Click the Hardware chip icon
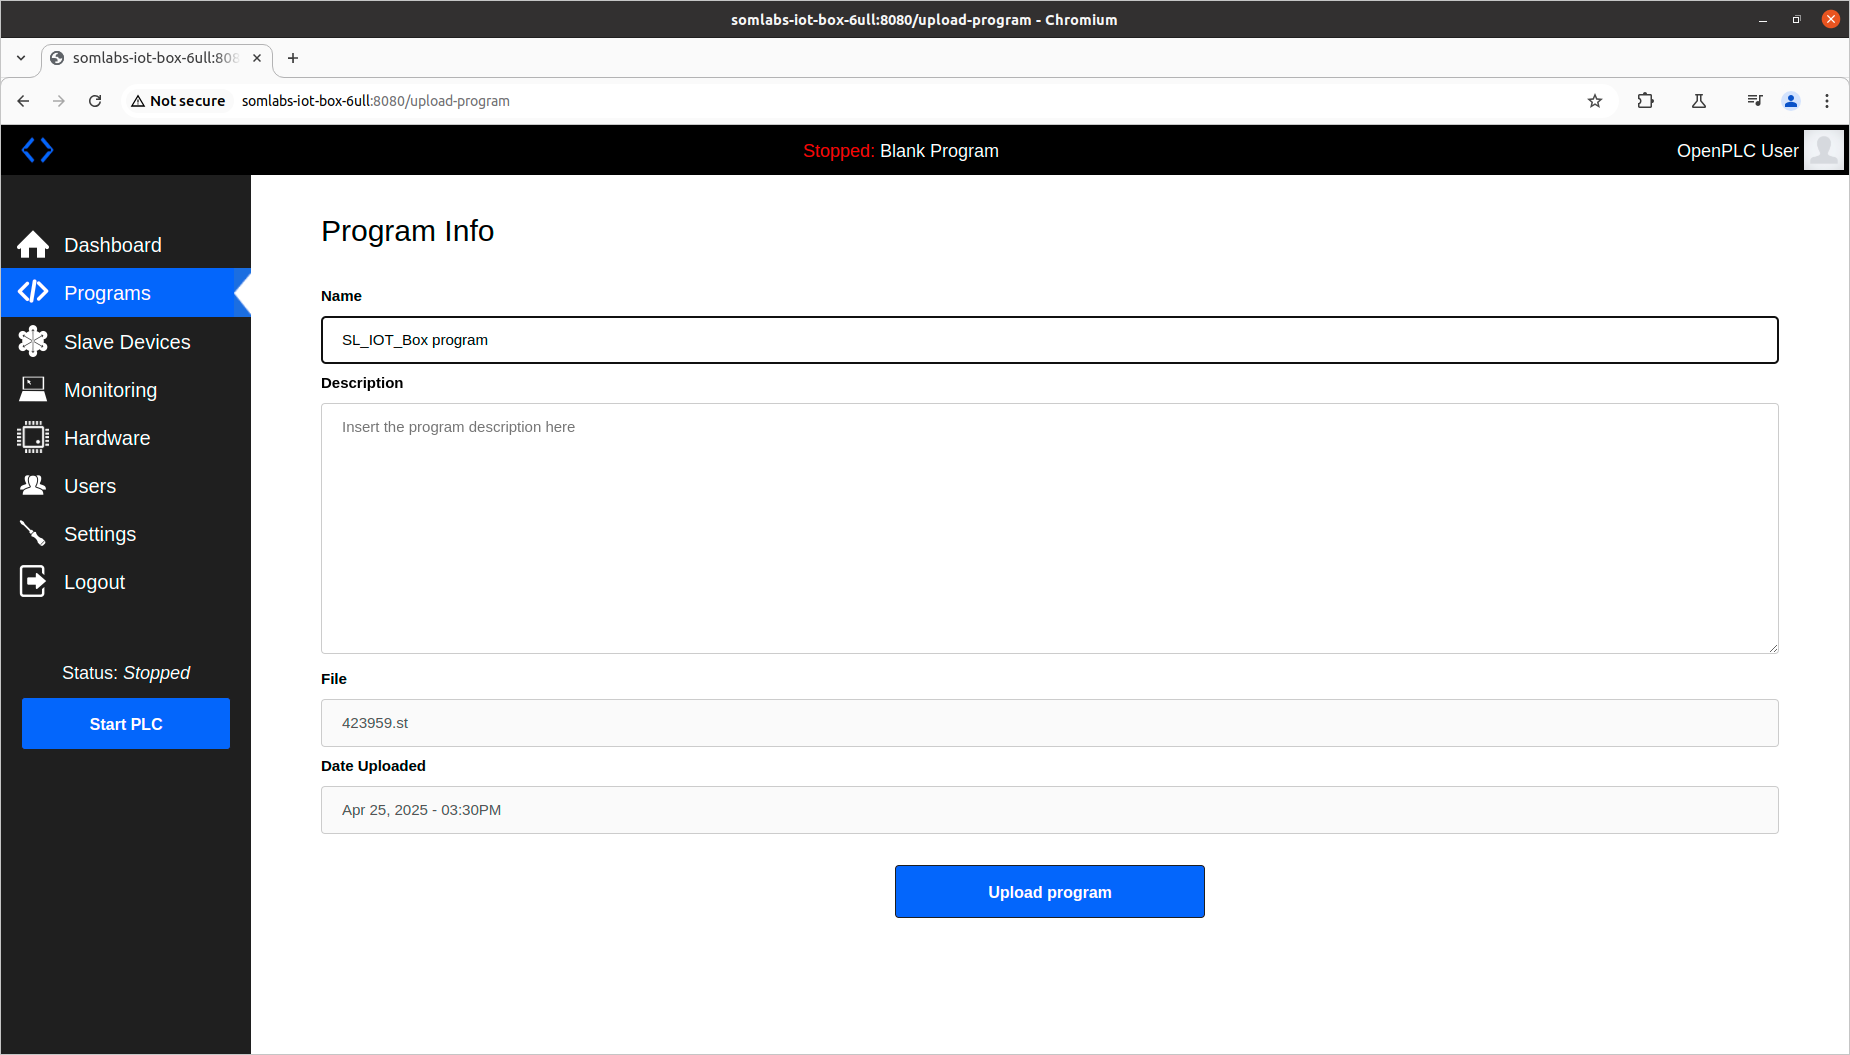Viewport: 1850px width, 1055px height. click(33, 438)
